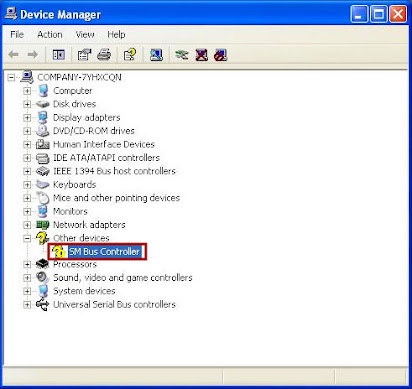Collapse the Other devices category
412x389 pixels.
click(27, 238)
